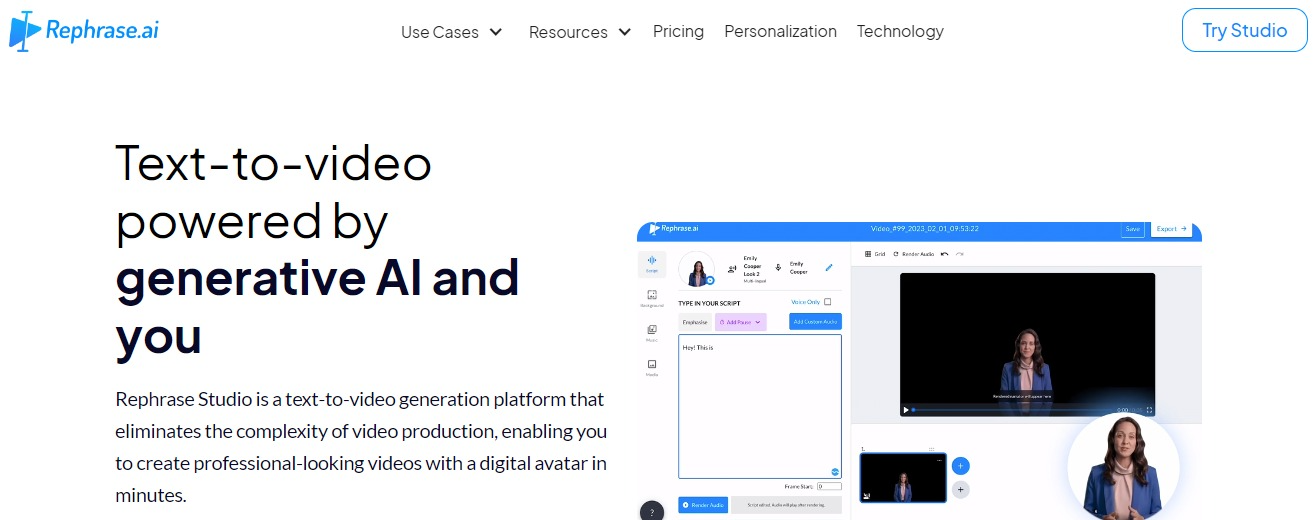Click the blue add scene plus button
The height and width of the screenshot is (520, 1315).
coord(960,466)
